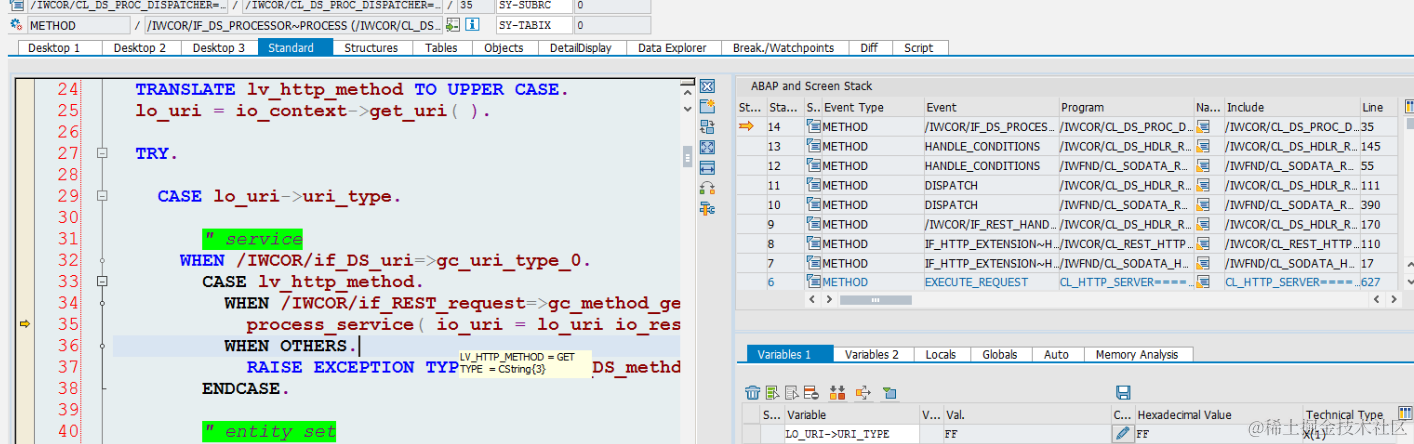Click the orange export arrow icon in the Variables toolbar
Viewport: 1414px width, 444px height.
point(863,393)
